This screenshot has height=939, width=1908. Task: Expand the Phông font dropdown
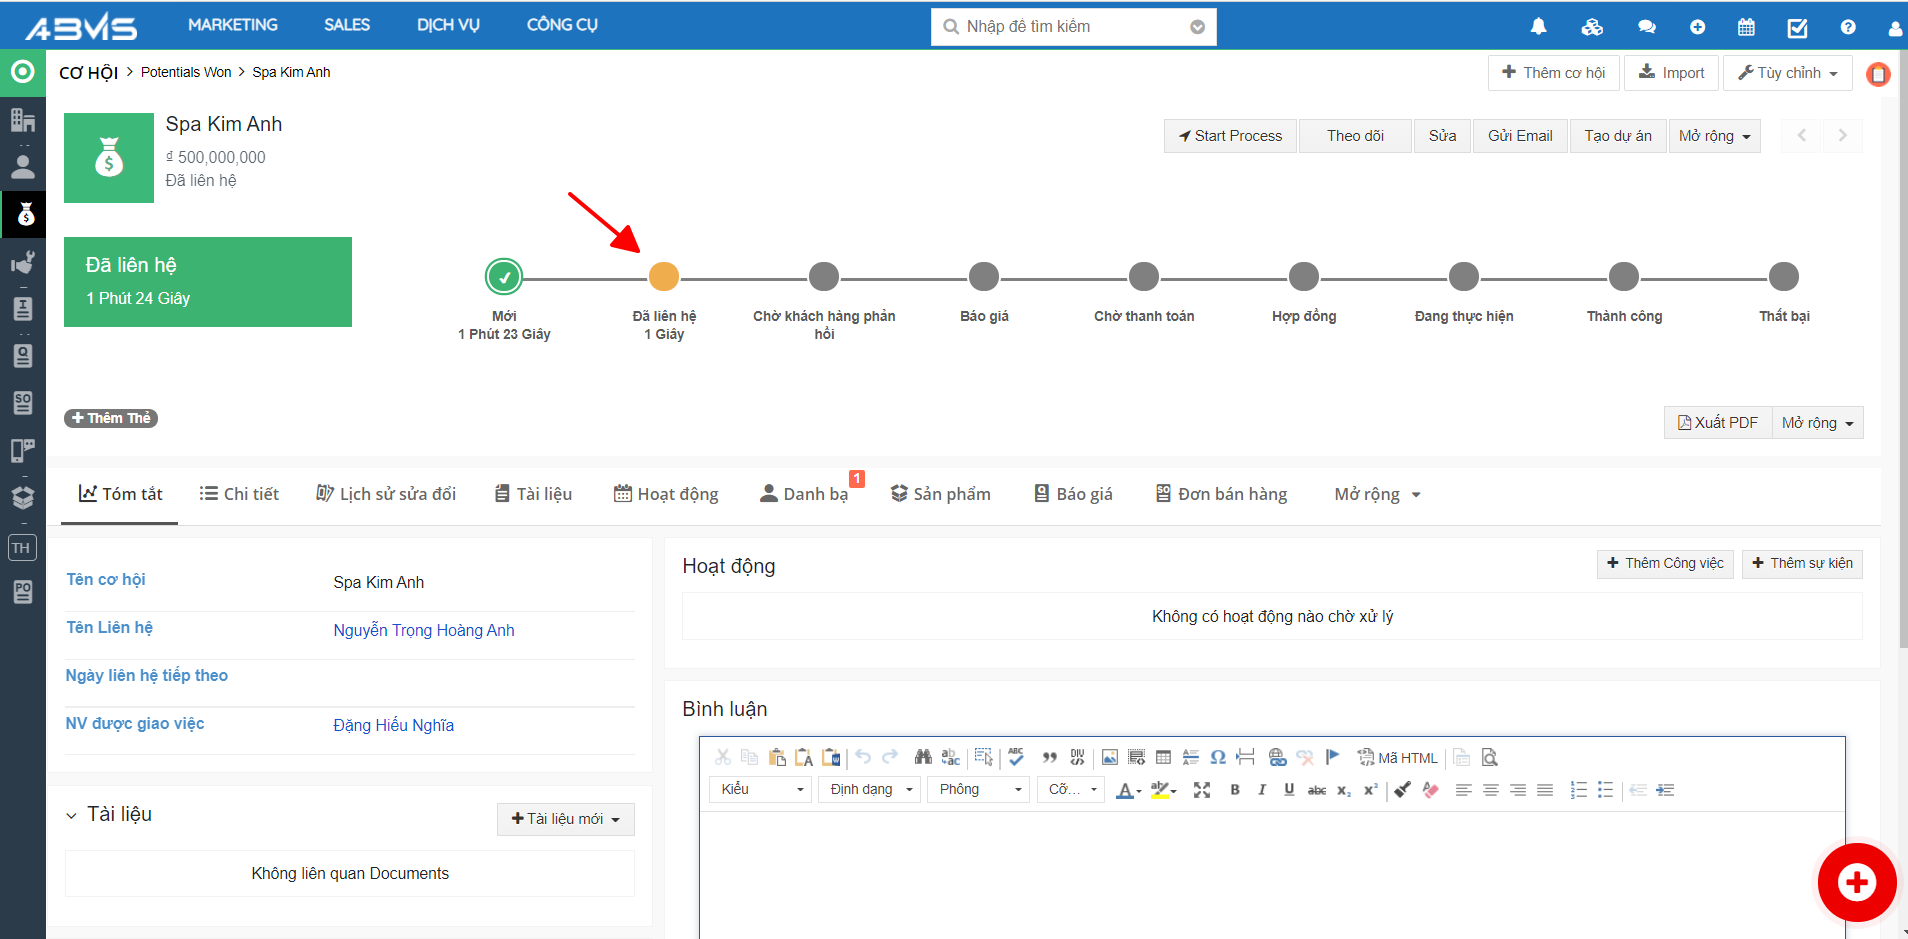pos(978,790)
